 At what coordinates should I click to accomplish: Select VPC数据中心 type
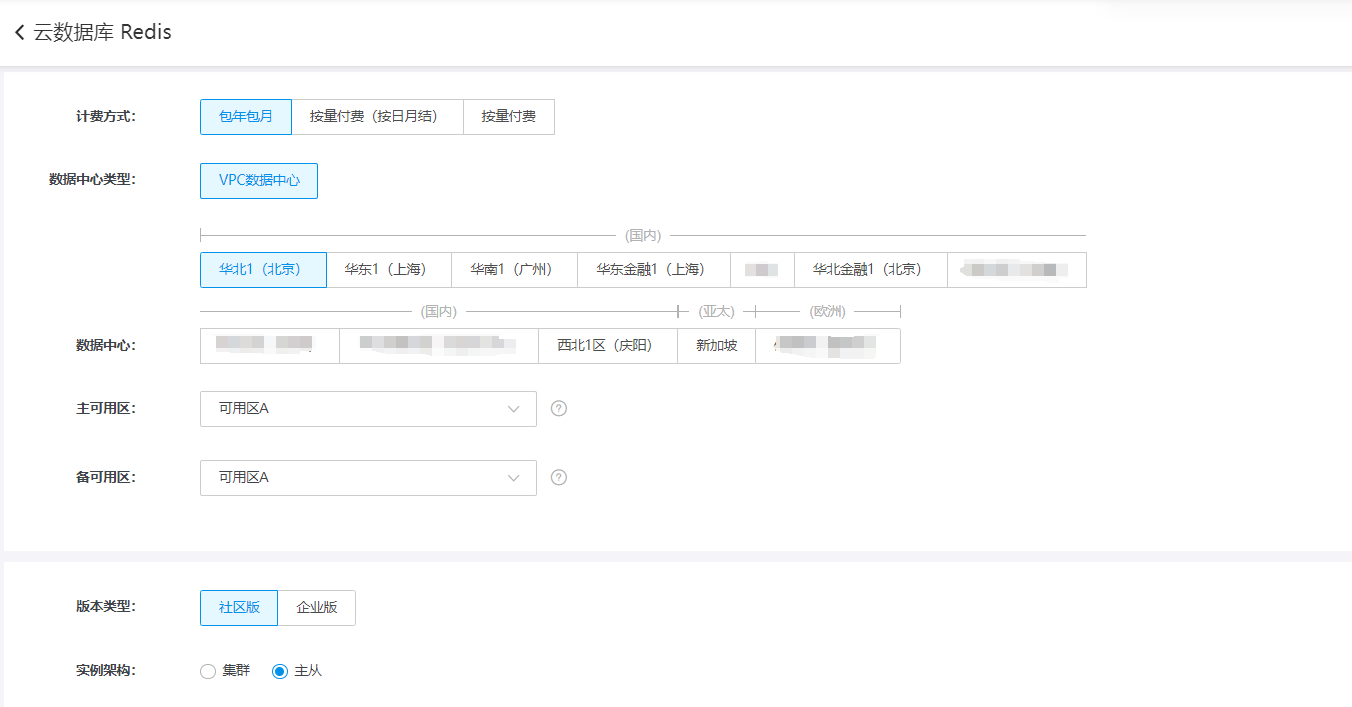pyautogui.click(x=259, y=181)
